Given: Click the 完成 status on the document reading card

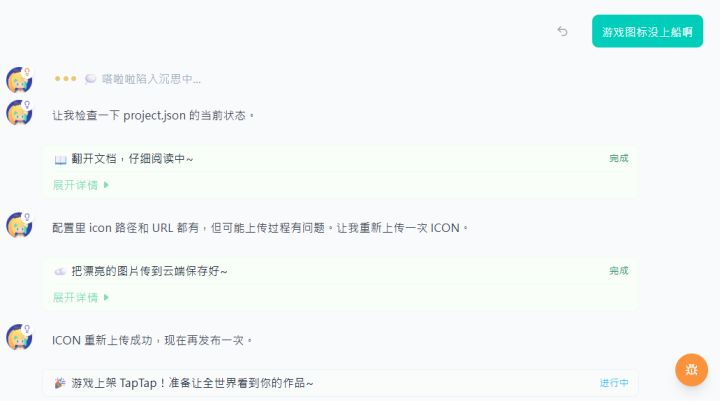Looking at the screenshot, I should (619, 158).
